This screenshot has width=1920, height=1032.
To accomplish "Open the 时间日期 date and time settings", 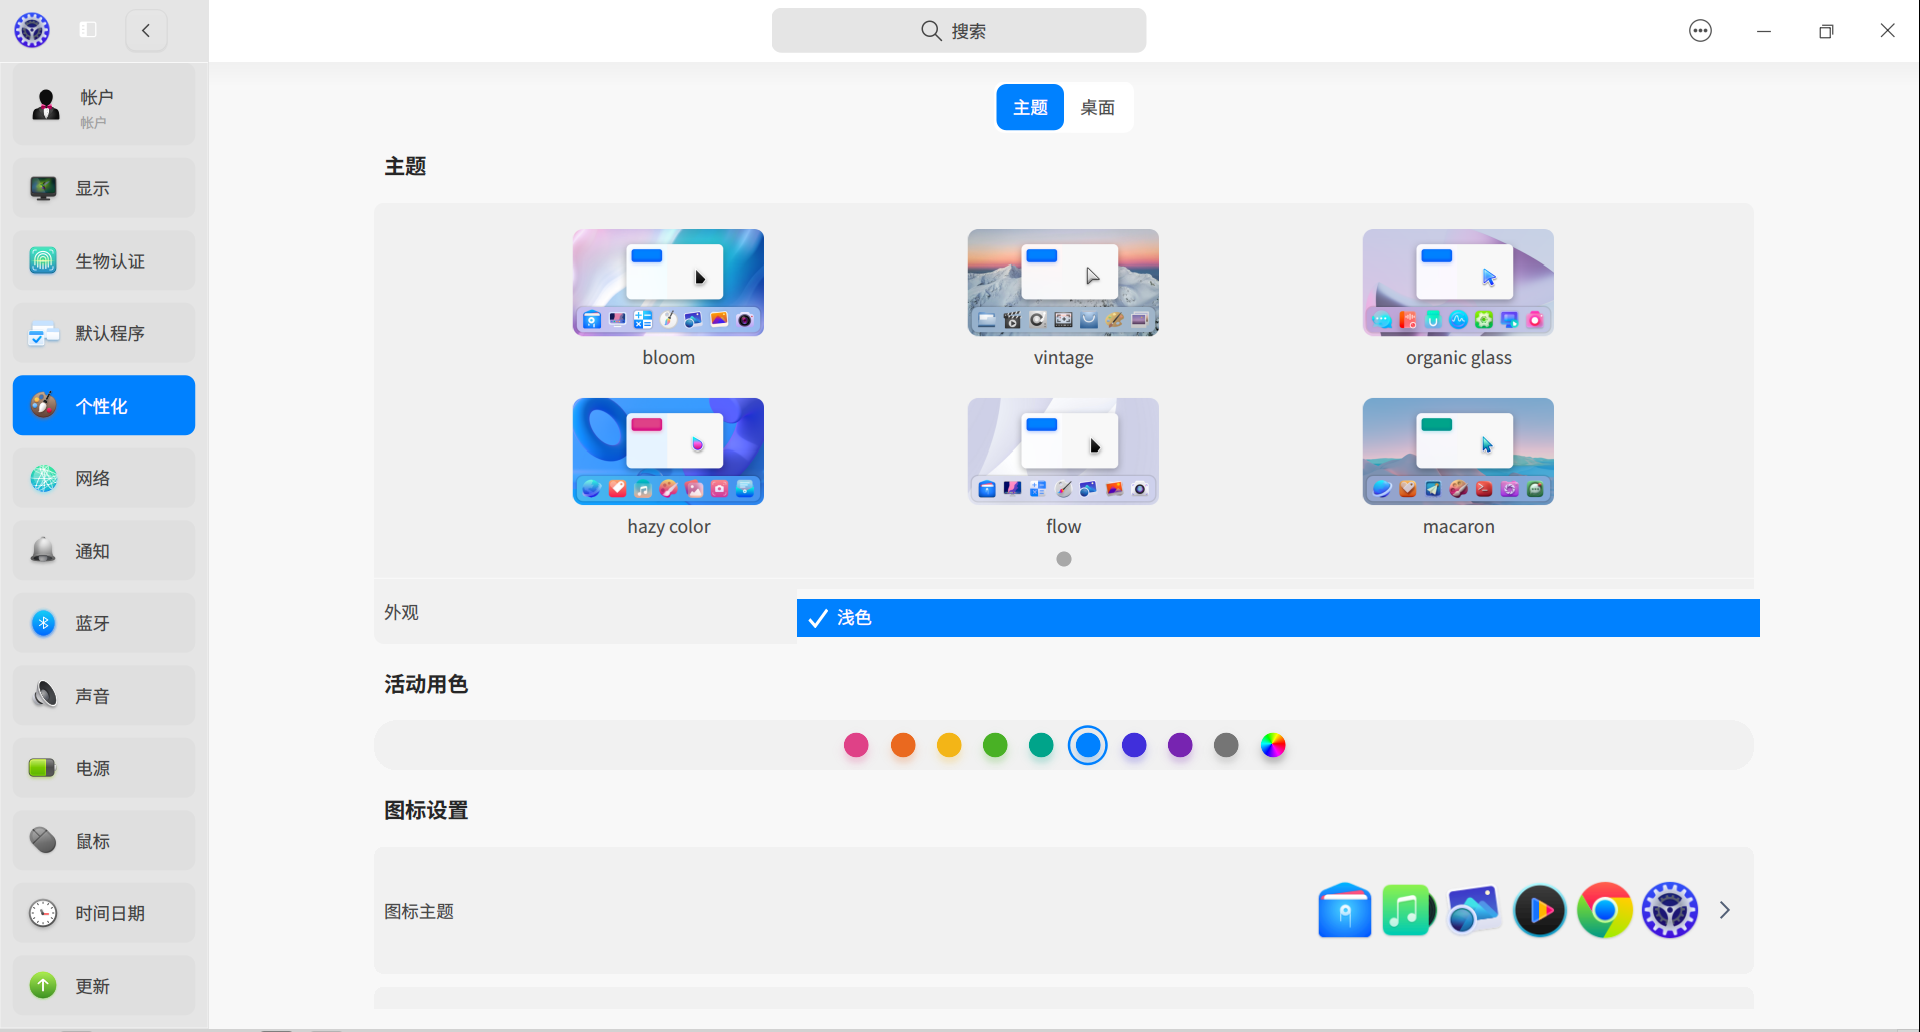I will [x=104, y=913].
